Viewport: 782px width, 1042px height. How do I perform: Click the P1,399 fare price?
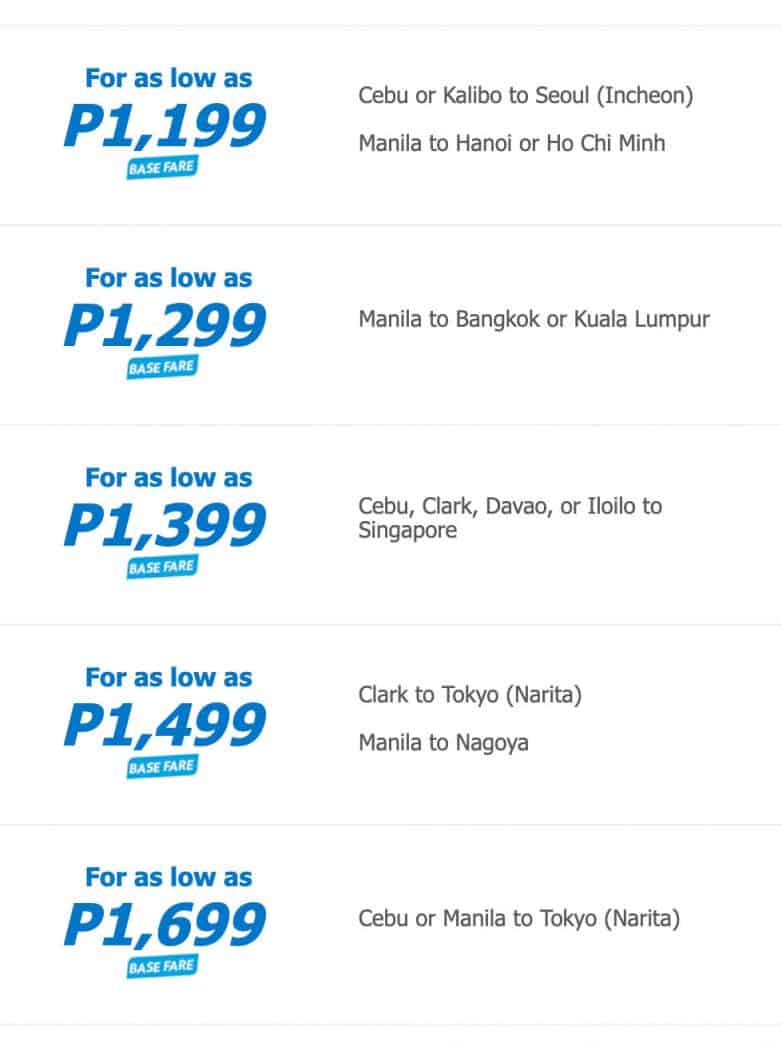[165, 526]
